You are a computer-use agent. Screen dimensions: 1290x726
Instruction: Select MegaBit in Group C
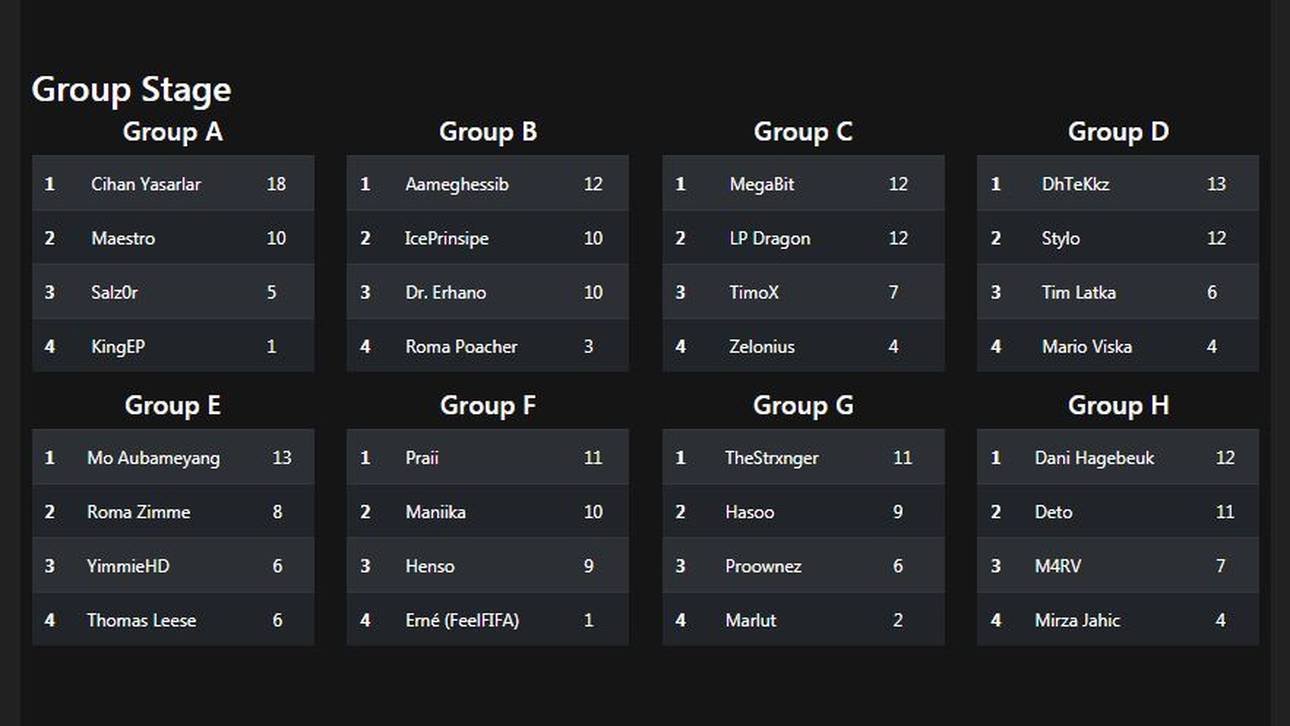click(762, 184)
